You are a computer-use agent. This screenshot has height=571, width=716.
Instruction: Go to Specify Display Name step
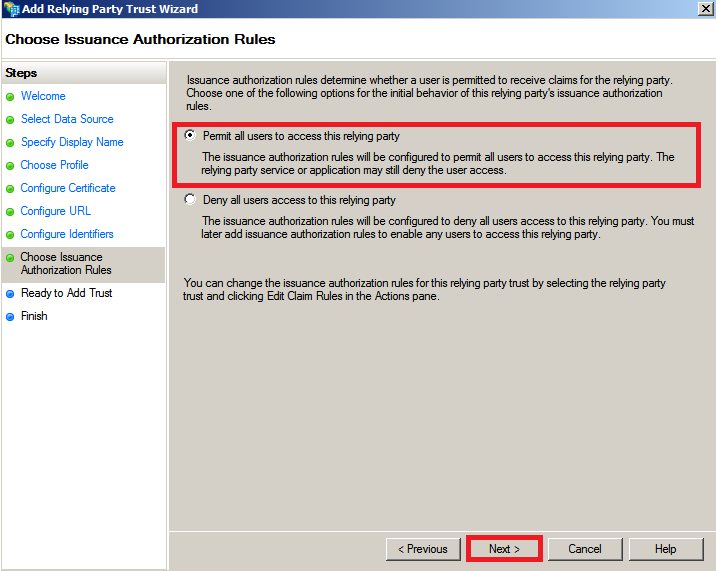pos(72,142)
